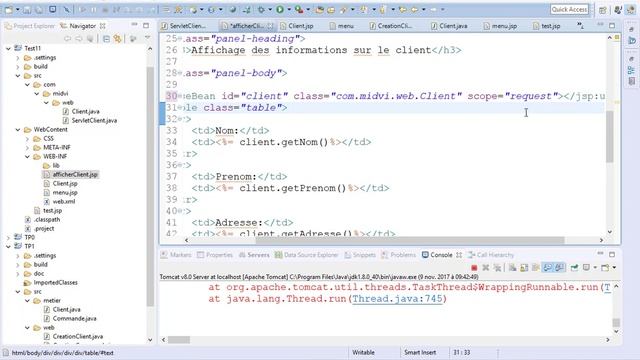
Task: Click the Run External Tools icon
Action: click(299, 9)
